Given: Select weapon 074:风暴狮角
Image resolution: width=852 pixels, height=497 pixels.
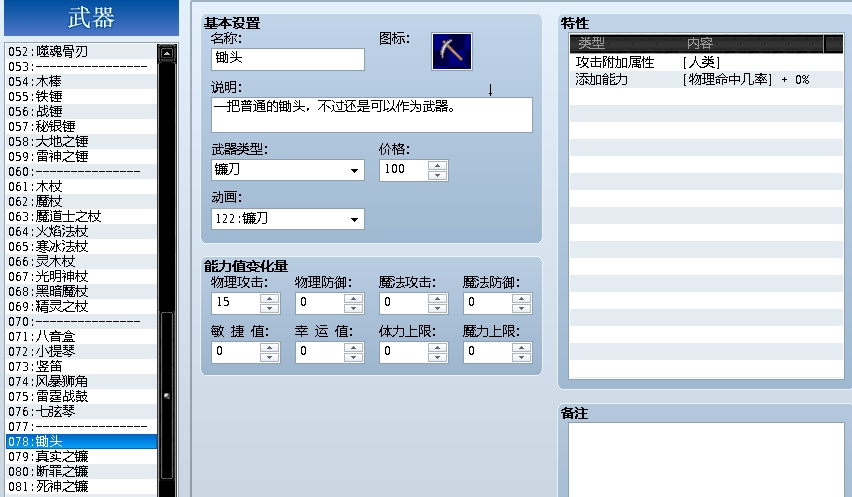Looking at the screenshot, I should pyautogui.click(x=82, y=381).
